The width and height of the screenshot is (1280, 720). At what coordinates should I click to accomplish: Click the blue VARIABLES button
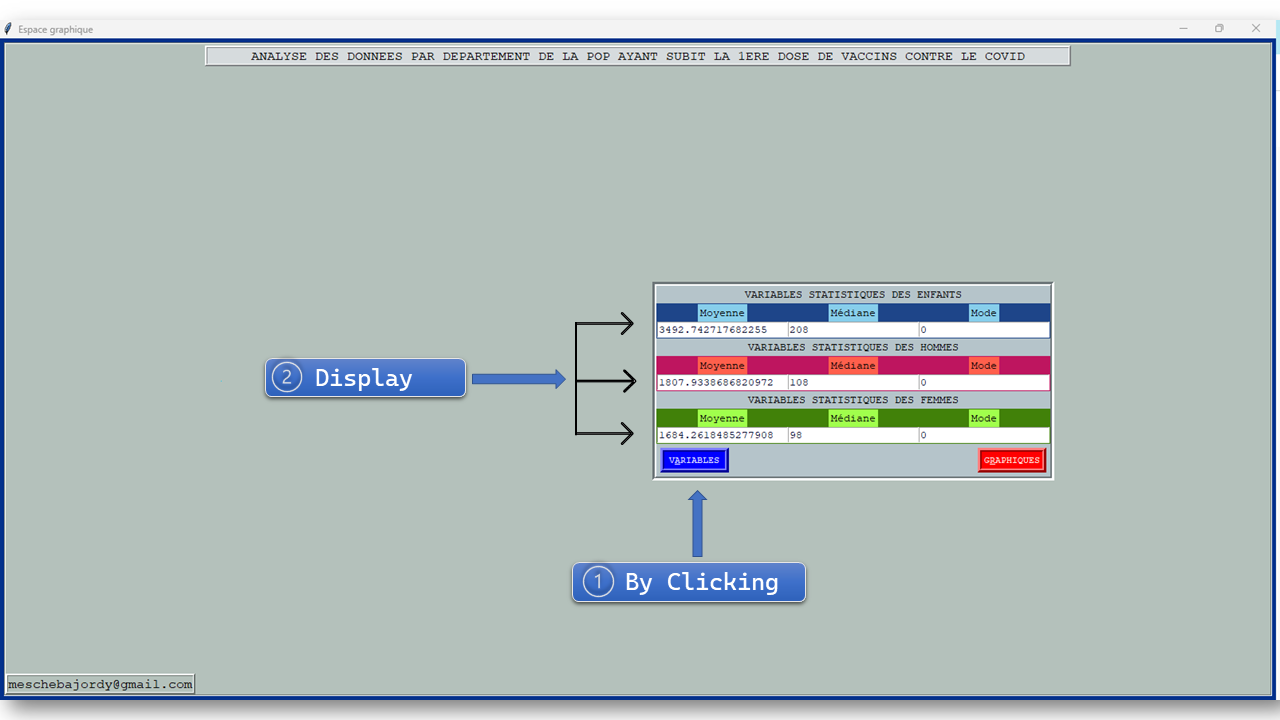coord(694,459)
